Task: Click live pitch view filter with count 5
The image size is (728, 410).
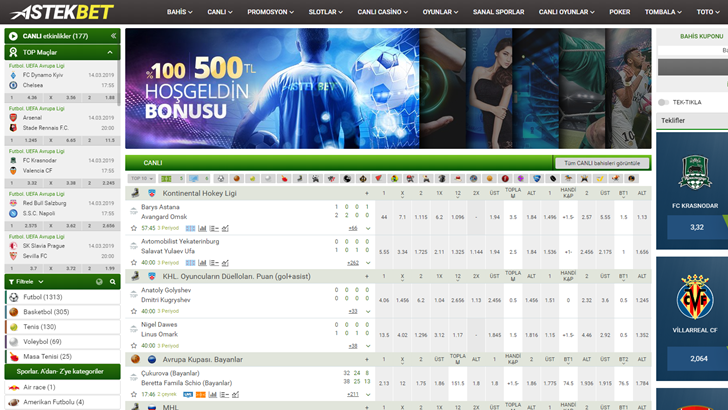Action: coord(171,178)
